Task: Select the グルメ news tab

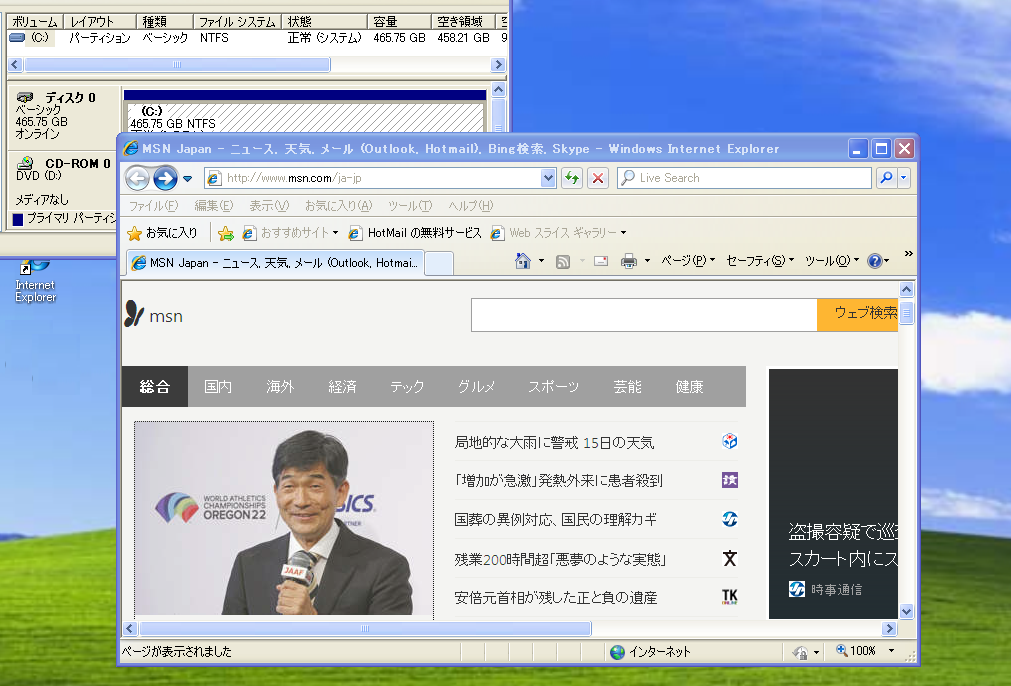Action: tap(476, 386)
